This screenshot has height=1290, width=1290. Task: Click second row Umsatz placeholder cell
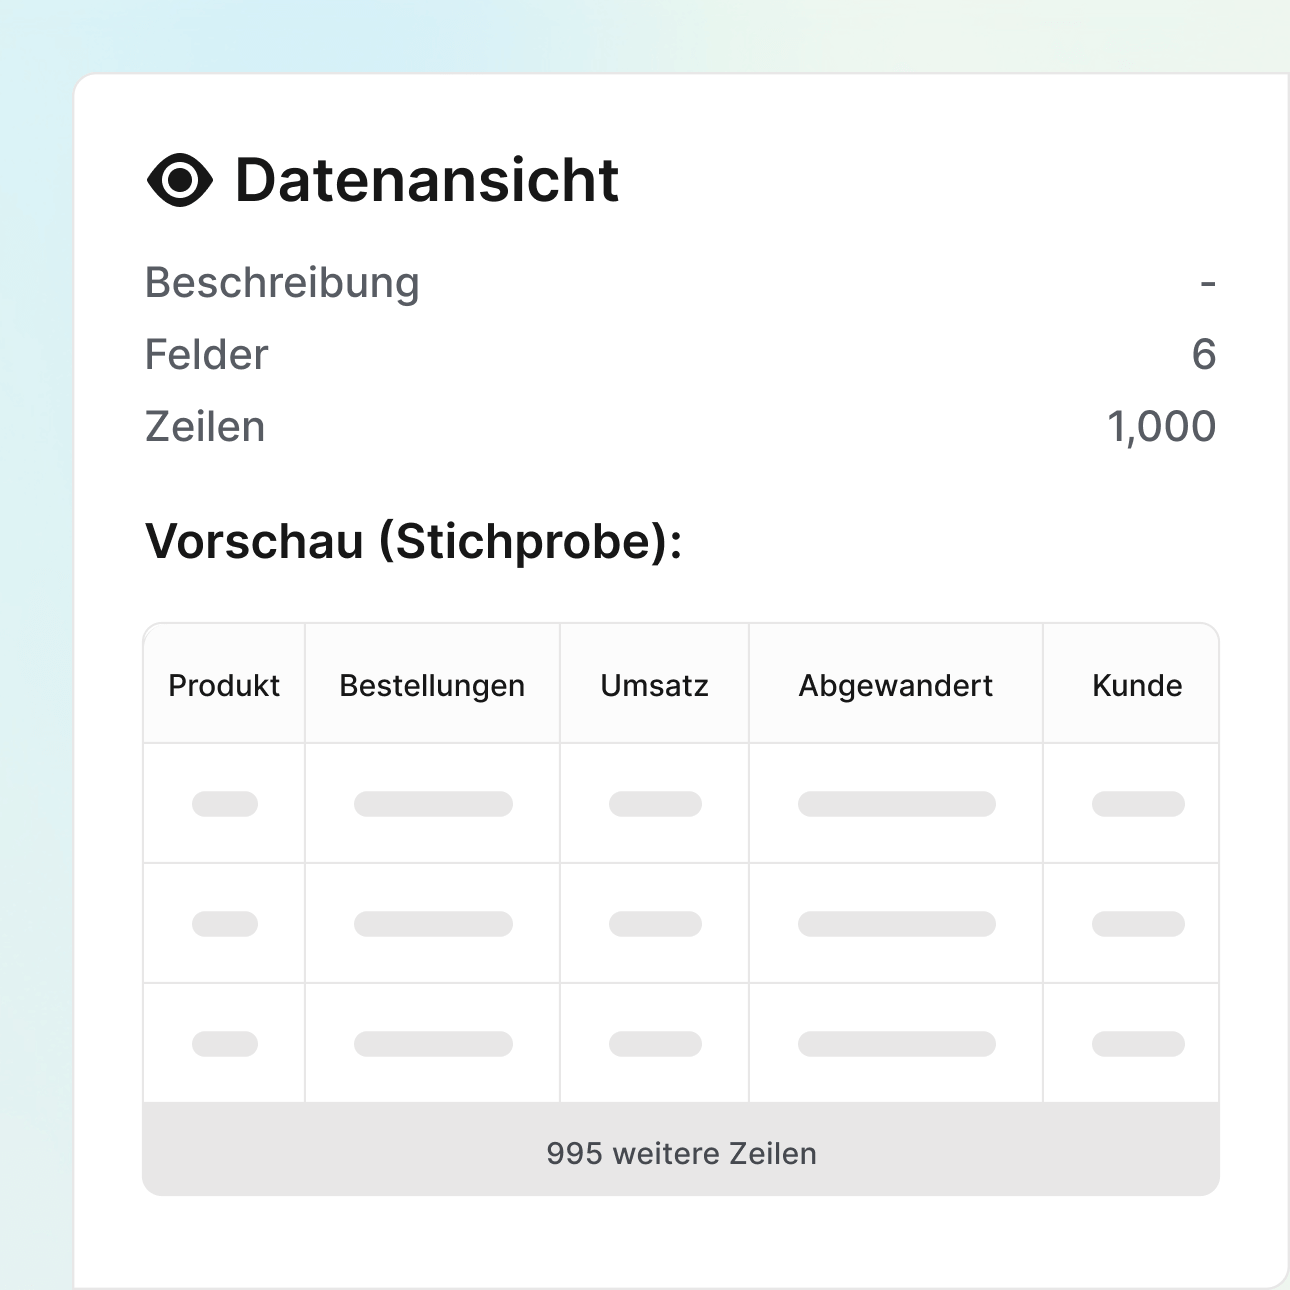point(655,924)
